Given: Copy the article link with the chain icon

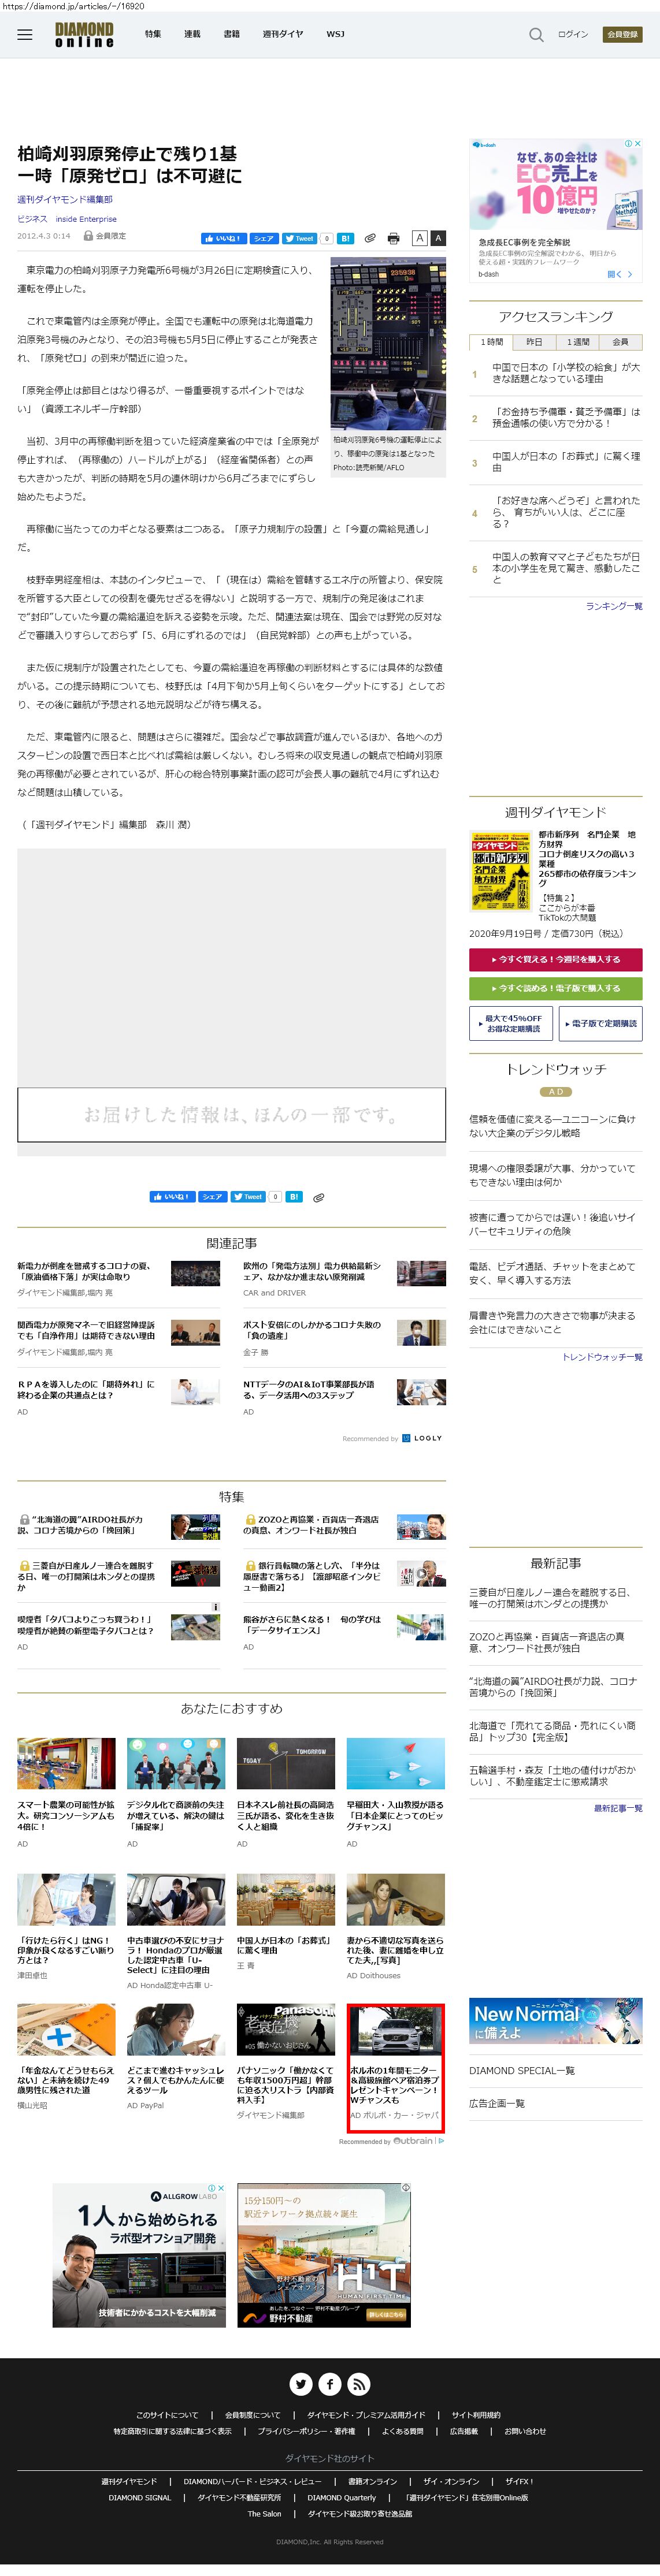Looking at the screenshot, I should click(x=370, y=239).
